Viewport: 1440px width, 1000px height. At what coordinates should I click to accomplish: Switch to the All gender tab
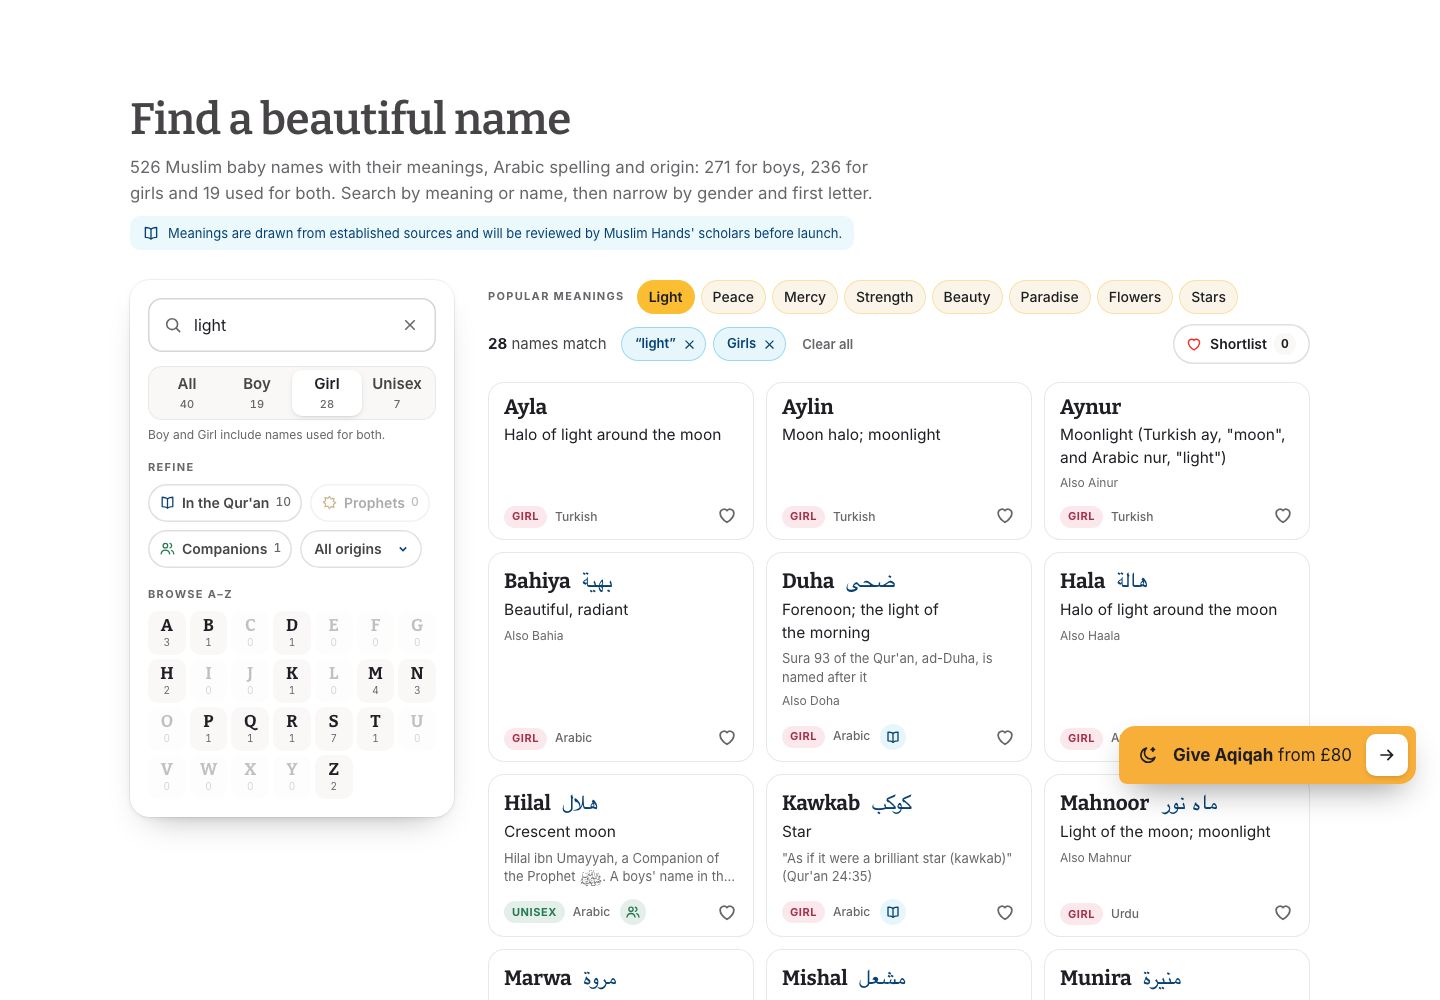(x=187, y=393)
